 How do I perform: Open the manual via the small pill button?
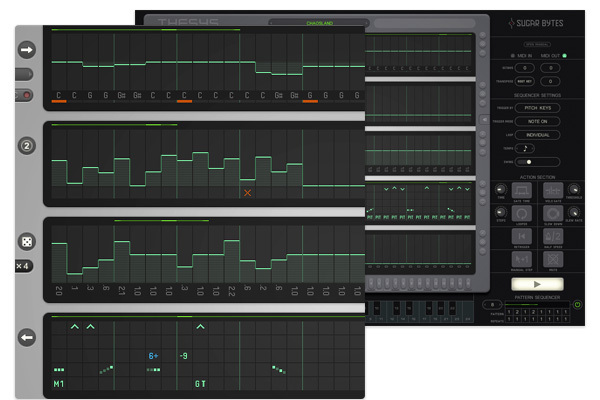537,44
